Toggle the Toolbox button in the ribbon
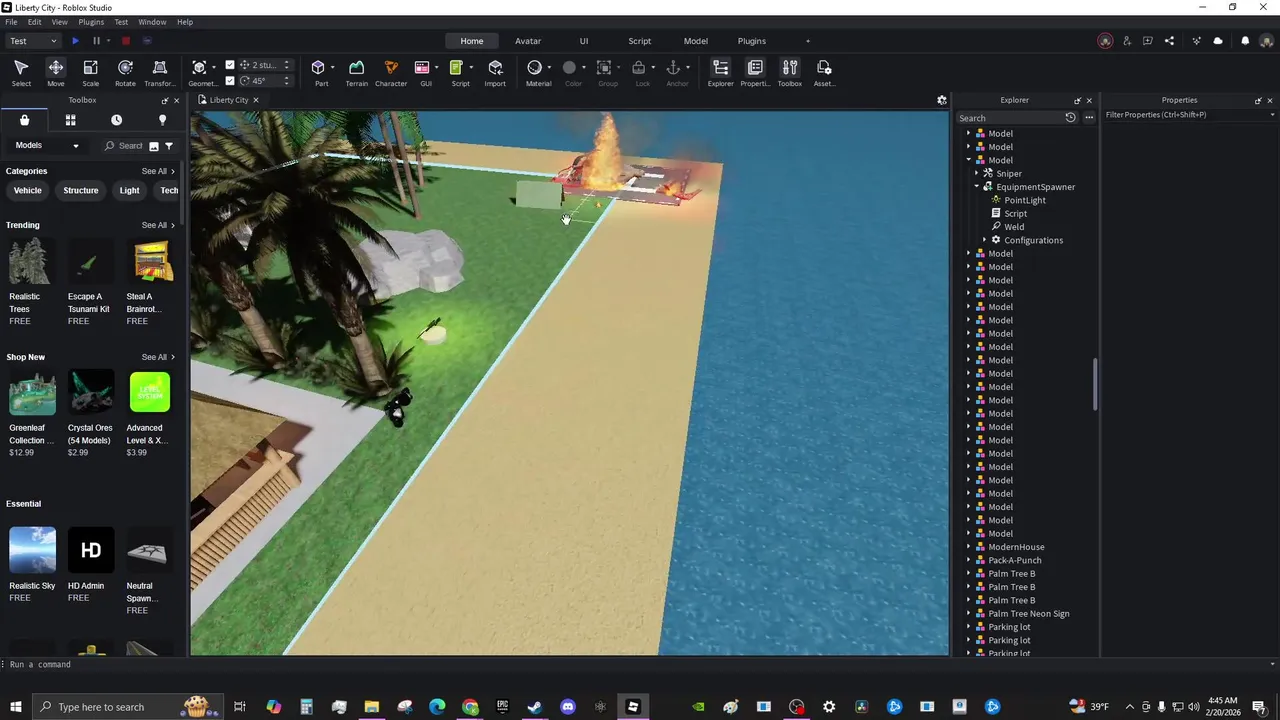The height and width of the screenshot is (720, 1280). (790, 73)
